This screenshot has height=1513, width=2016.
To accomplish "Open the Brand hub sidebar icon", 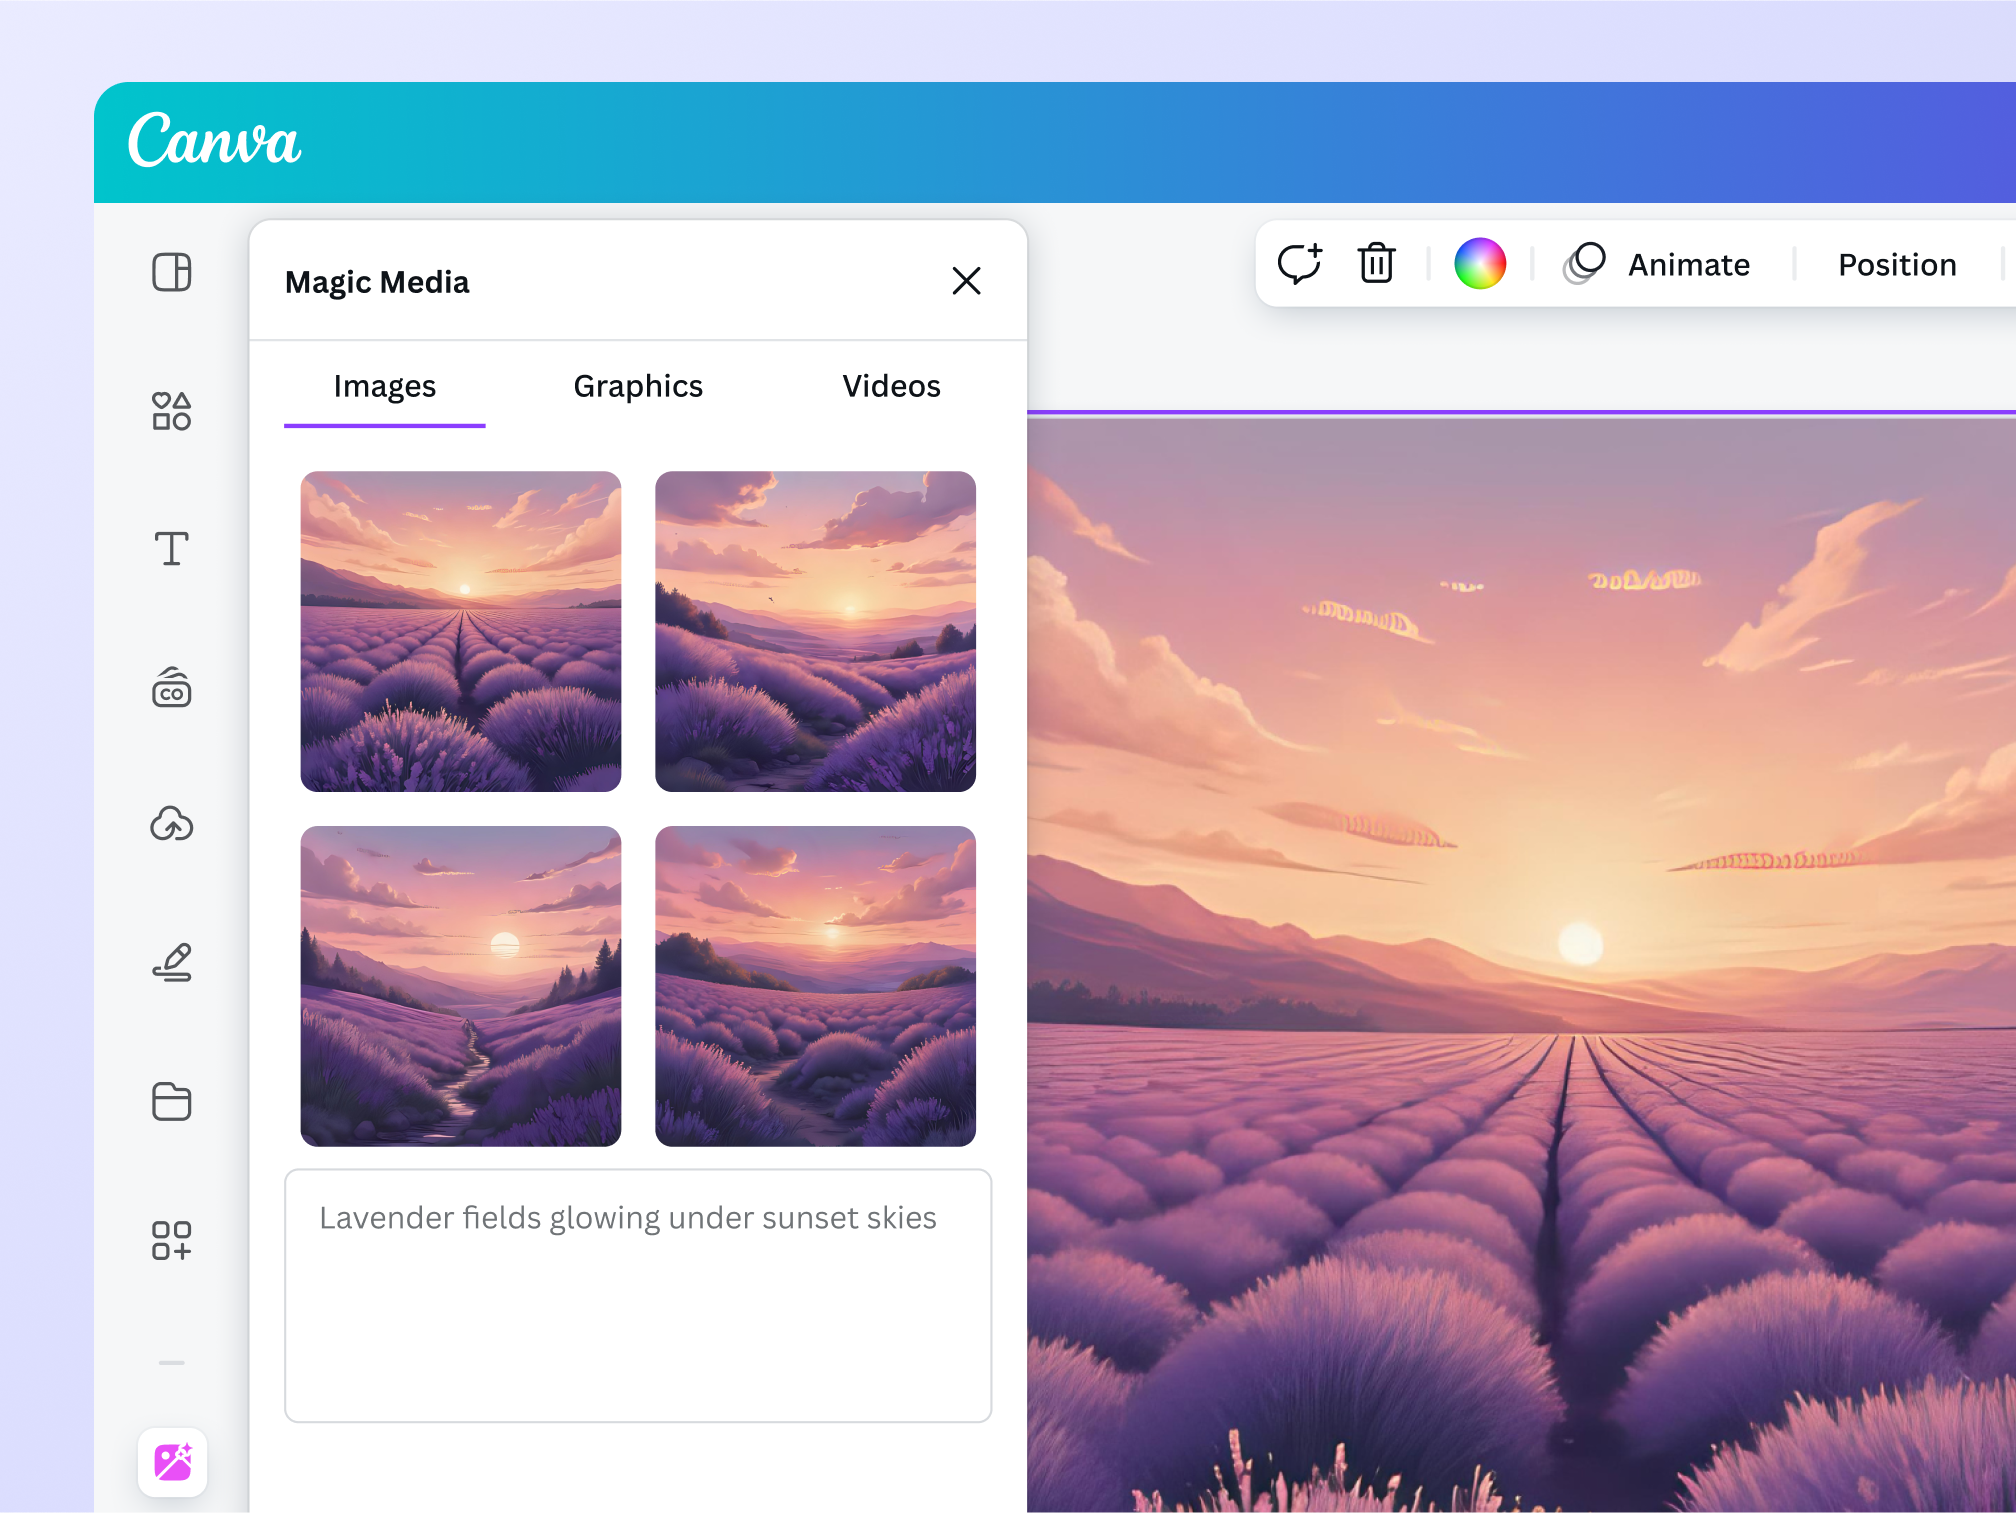I will (171, 688).
